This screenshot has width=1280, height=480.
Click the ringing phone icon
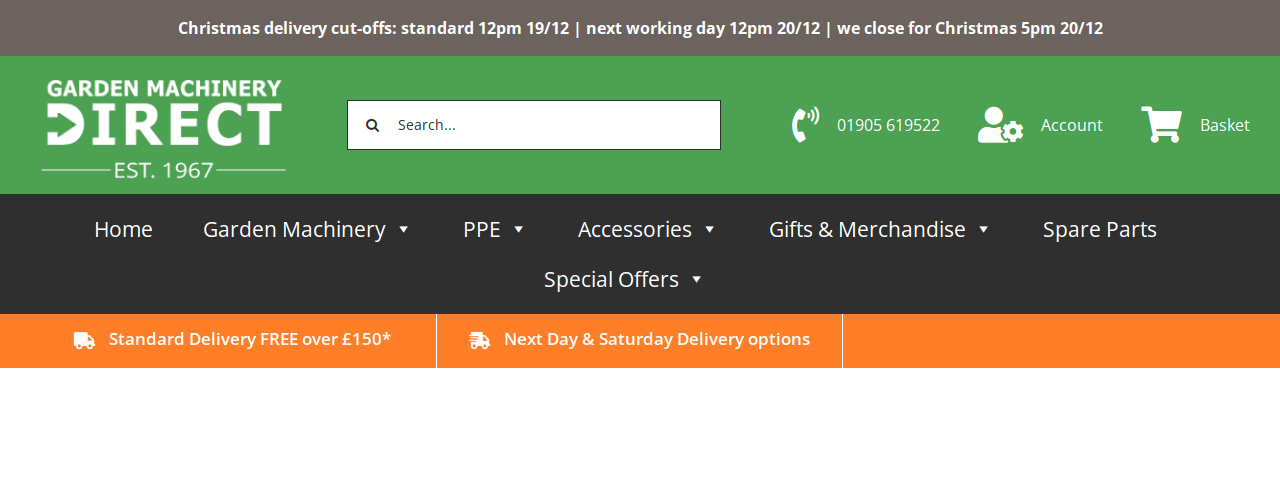point(805,125)
